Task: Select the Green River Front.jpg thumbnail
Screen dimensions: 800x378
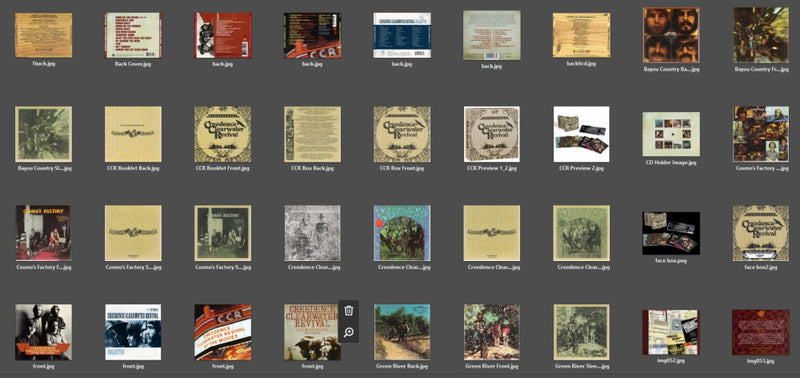Action: [x=492, y=332]
